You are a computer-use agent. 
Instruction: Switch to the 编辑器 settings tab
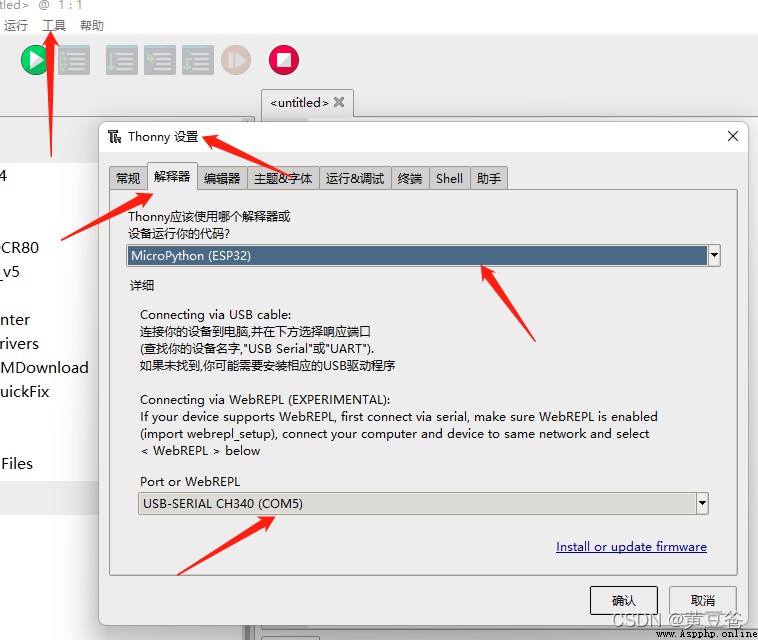tap(222, 178)
